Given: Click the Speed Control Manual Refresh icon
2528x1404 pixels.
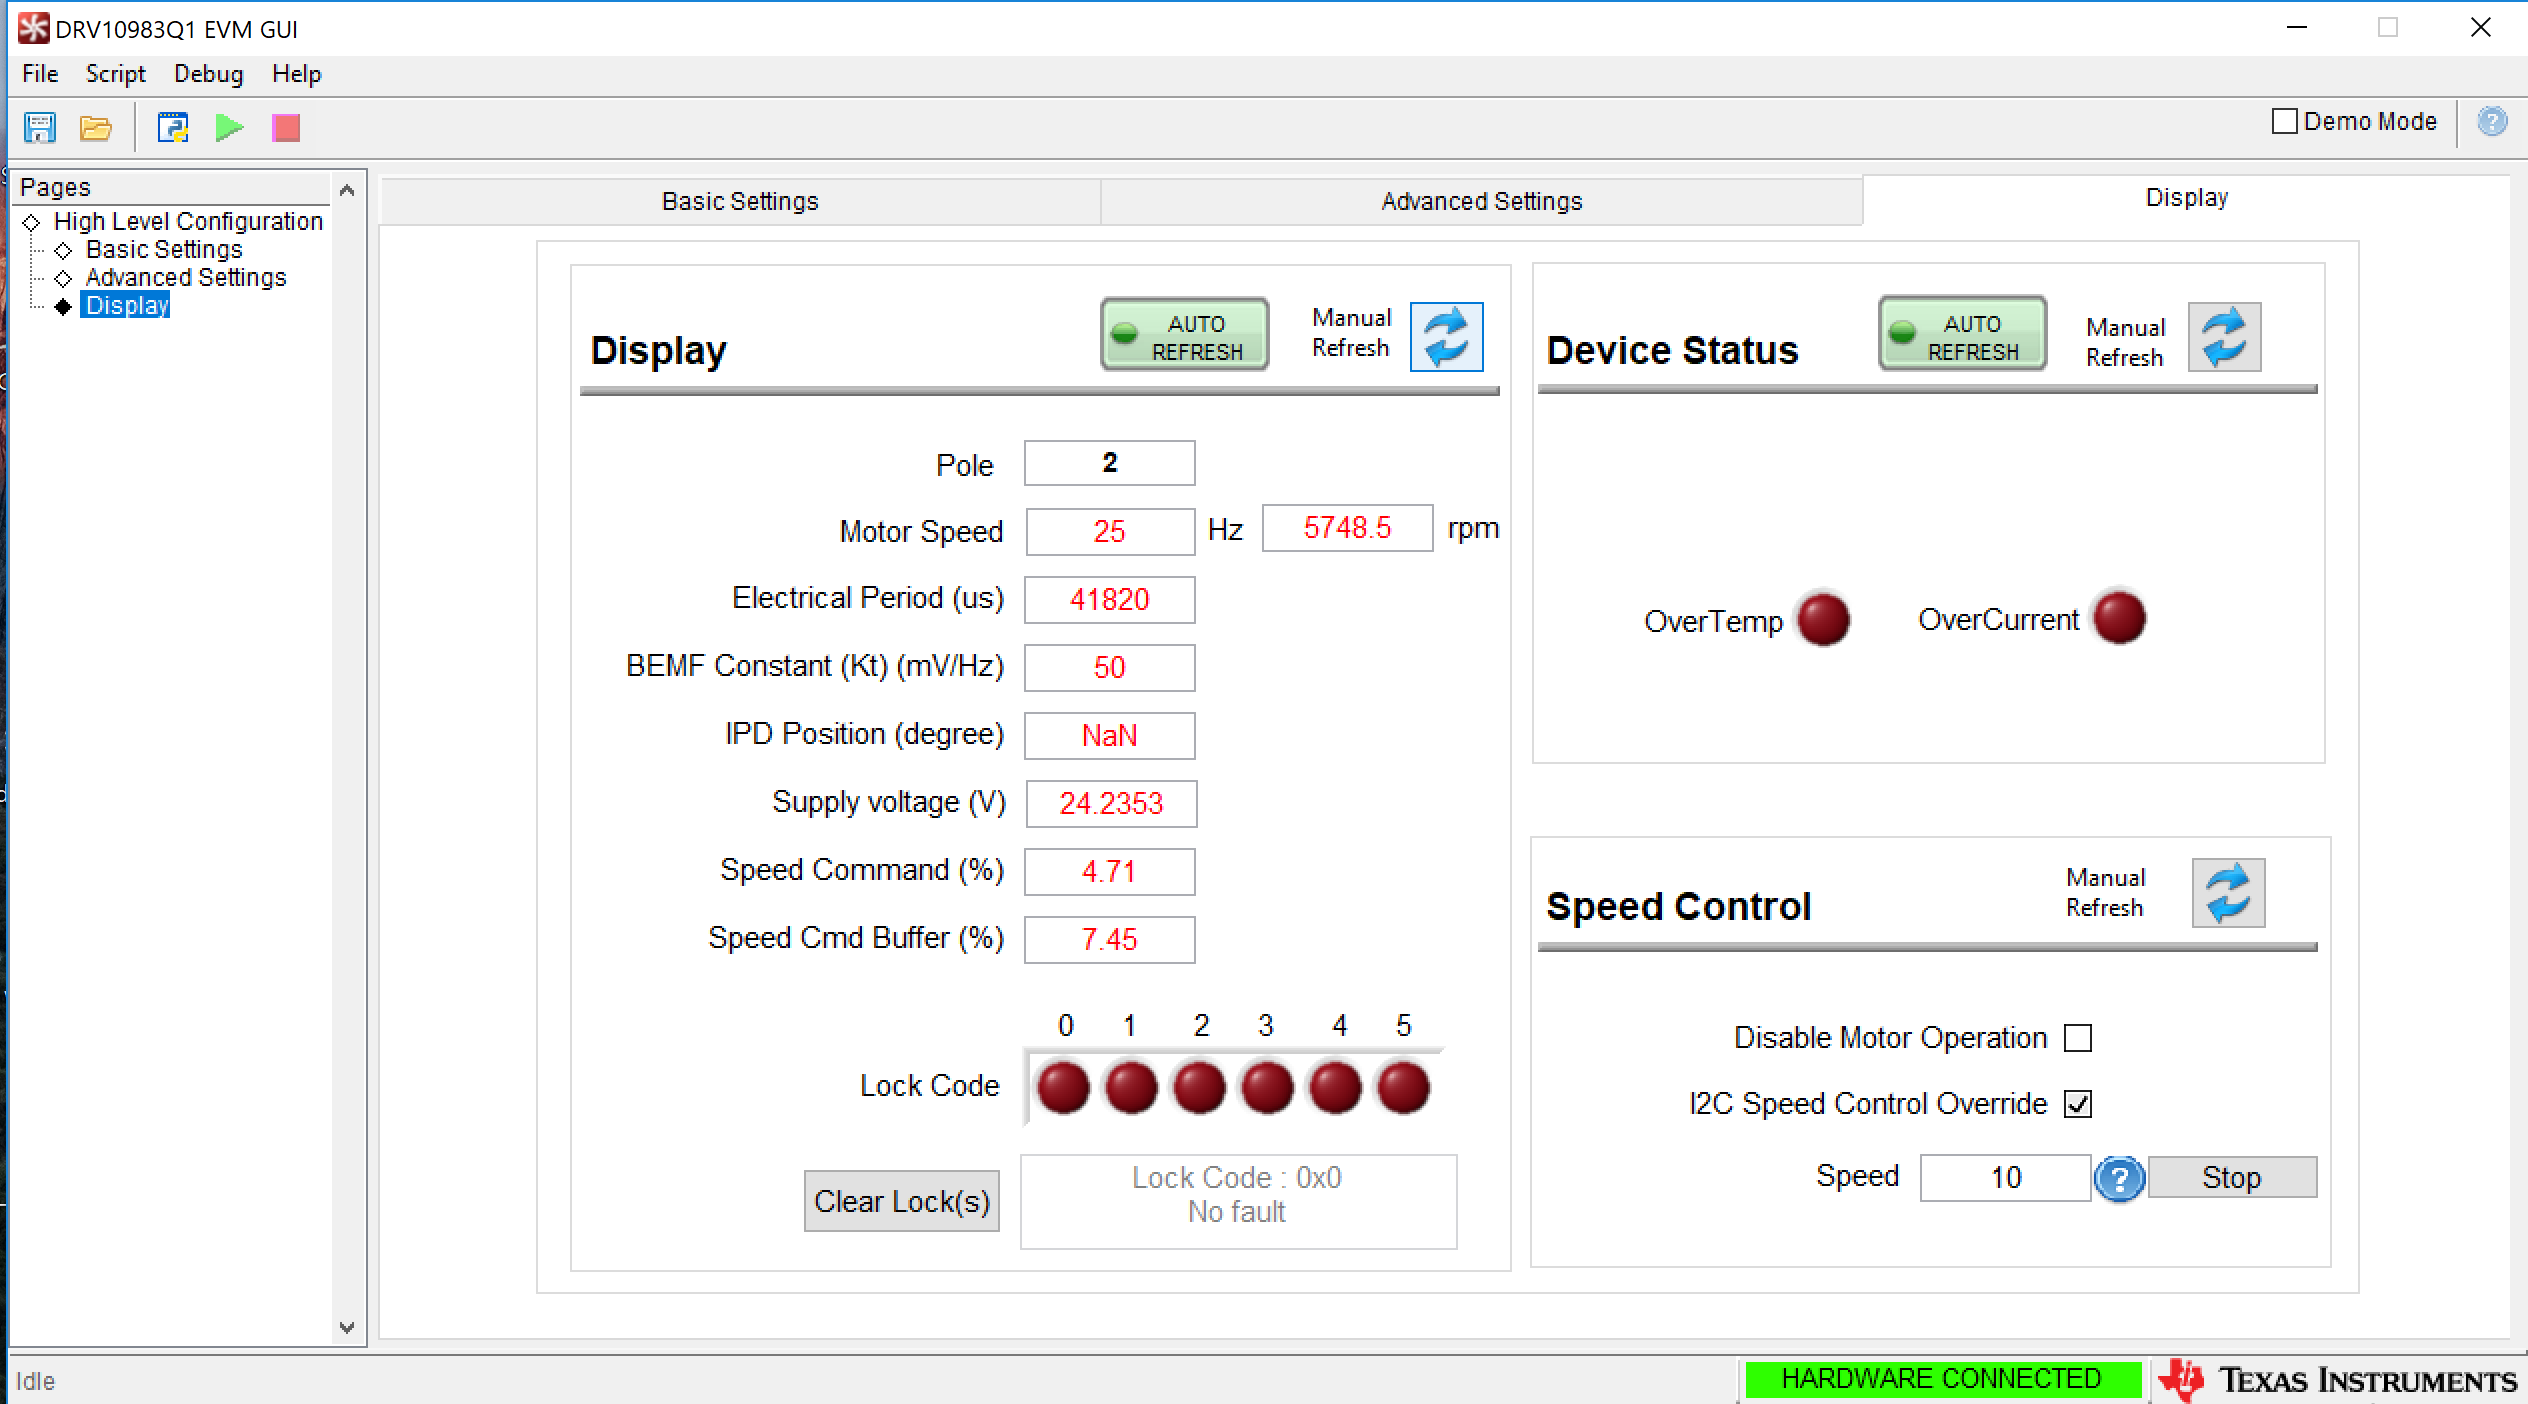Looking at the screenshot, I should point(2228,893).
